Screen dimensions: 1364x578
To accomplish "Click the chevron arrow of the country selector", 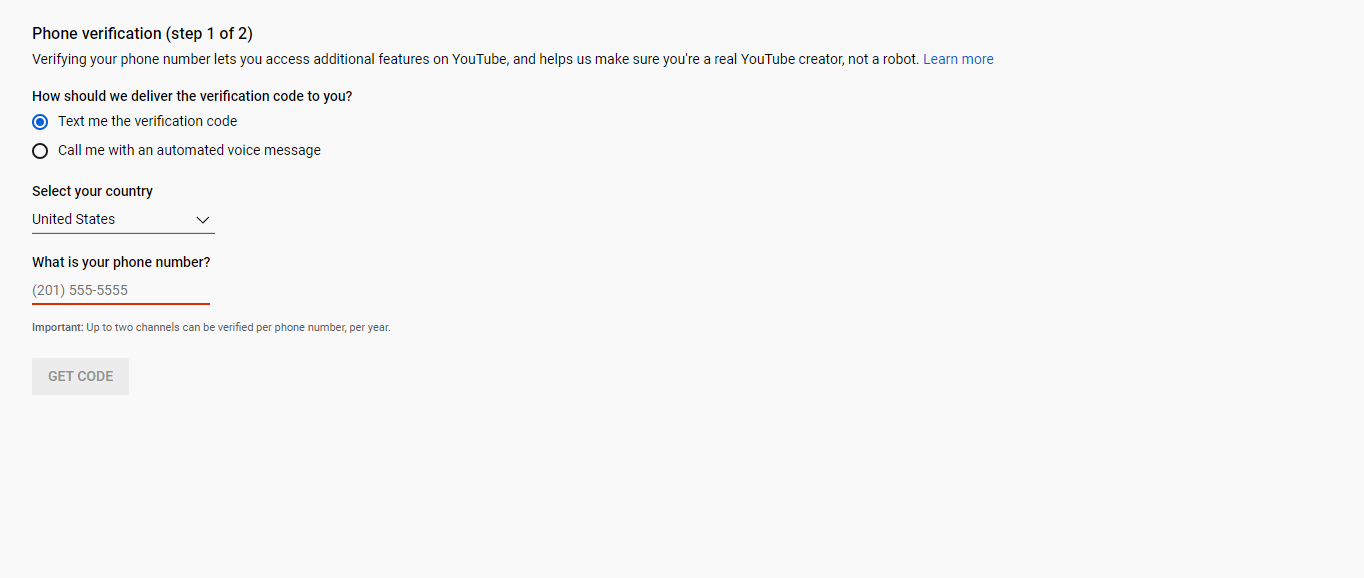I will pos(203,220).
